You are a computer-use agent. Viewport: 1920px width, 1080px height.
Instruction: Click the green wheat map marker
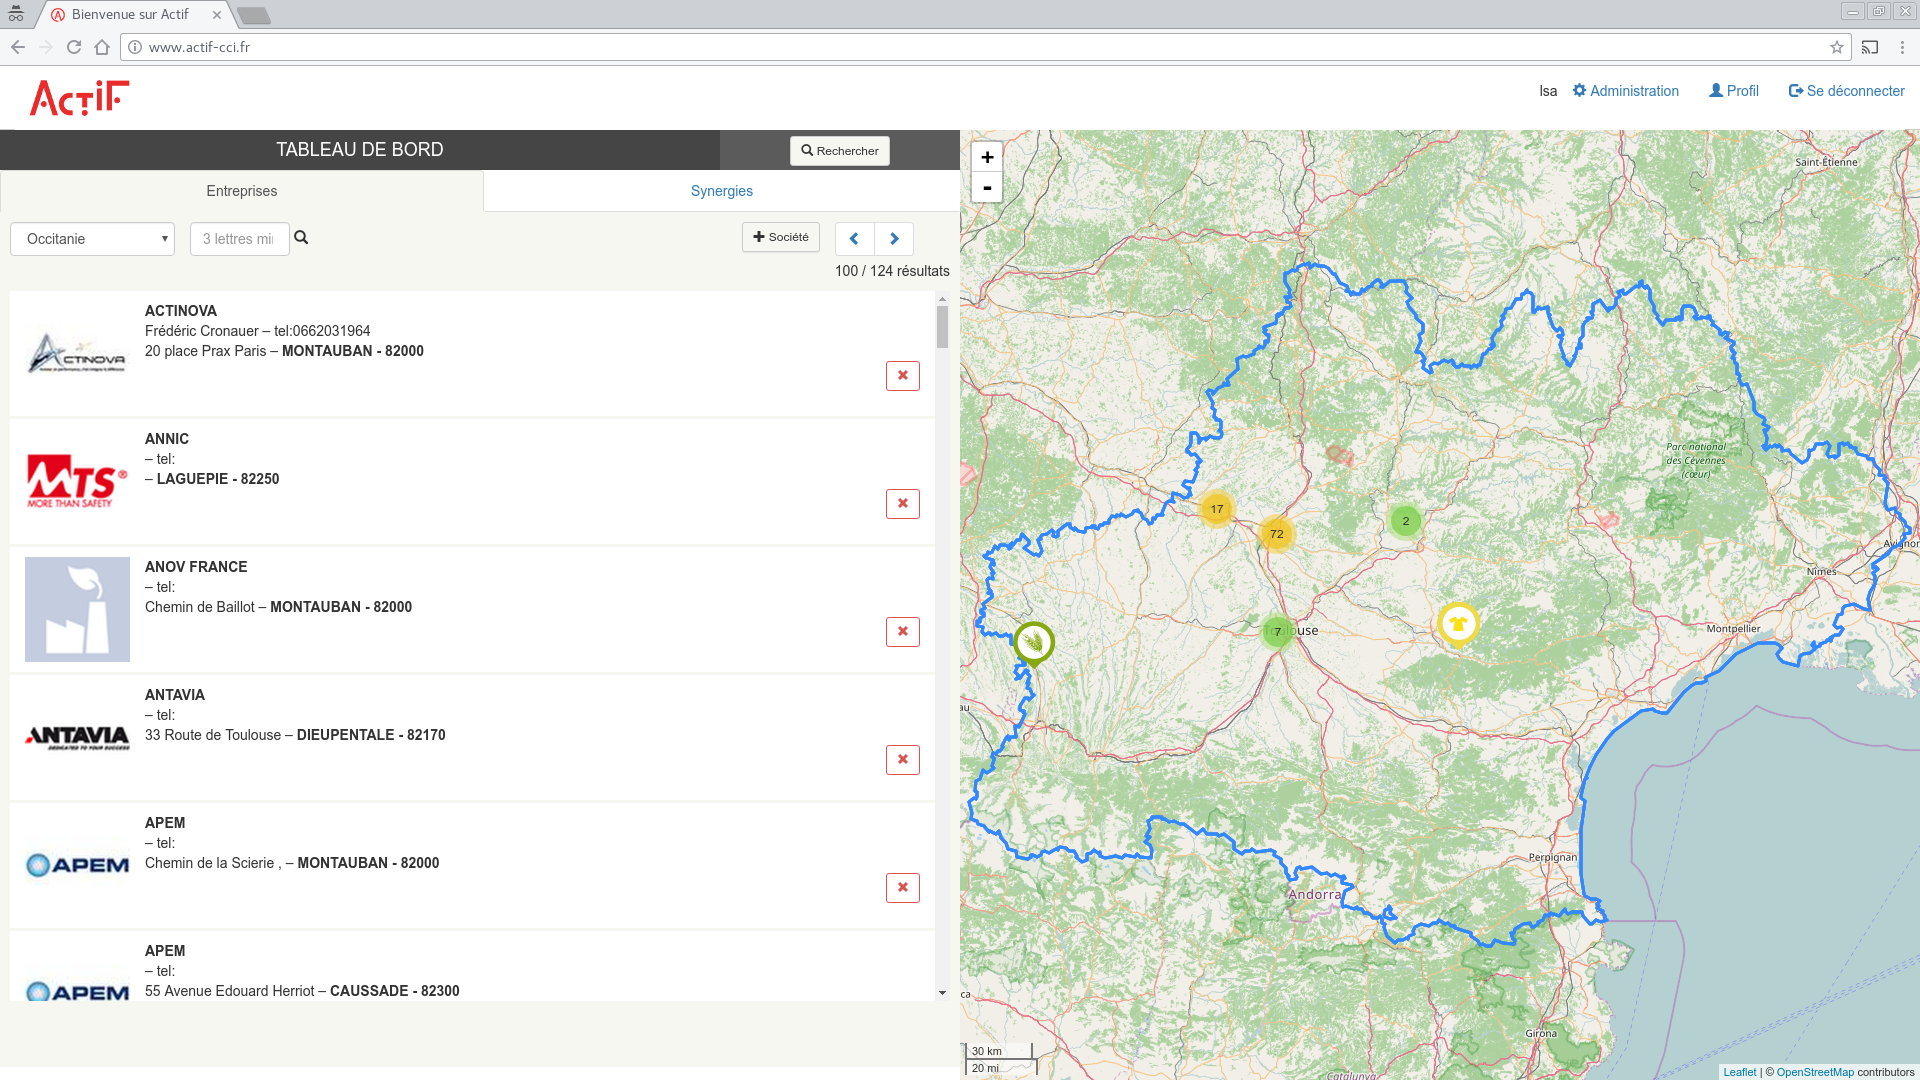1033,642
